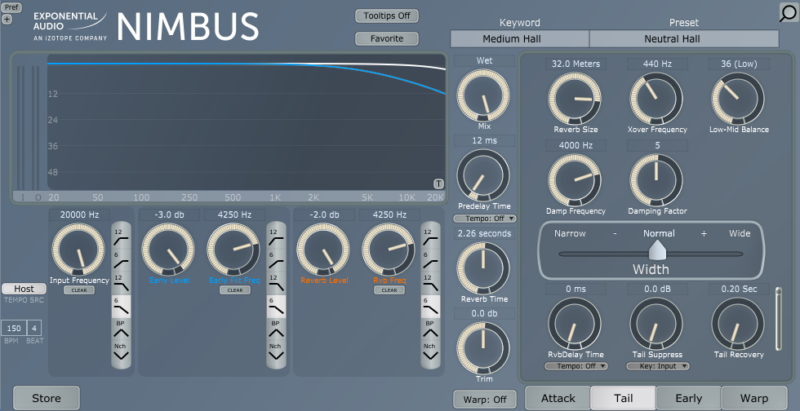Switch to the Attack tab
800x411 pixels.
click(x=558, y=398)
